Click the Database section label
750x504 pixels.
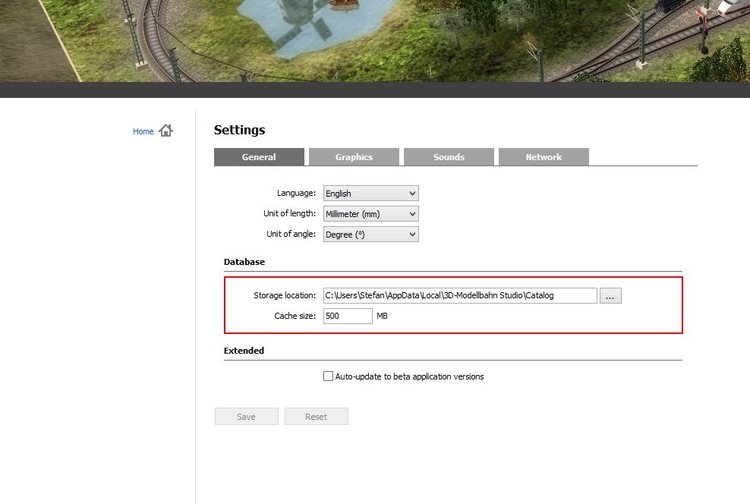244,262
